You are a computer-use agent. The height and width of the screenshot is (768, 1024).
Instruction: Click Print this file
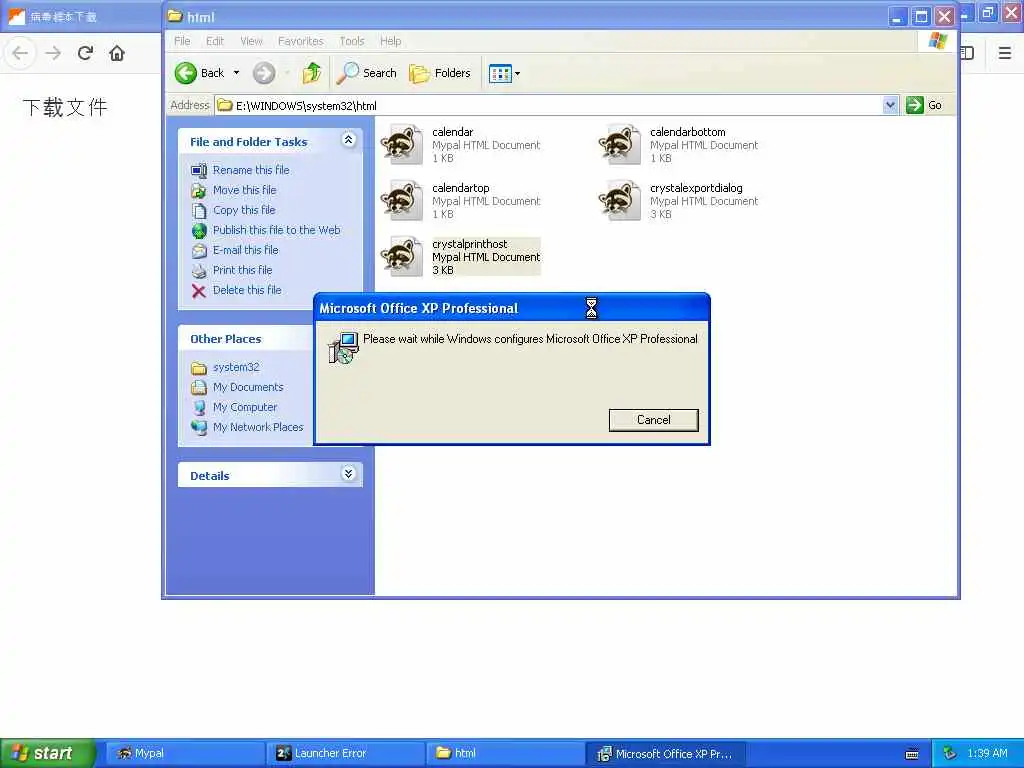[242, 270]
